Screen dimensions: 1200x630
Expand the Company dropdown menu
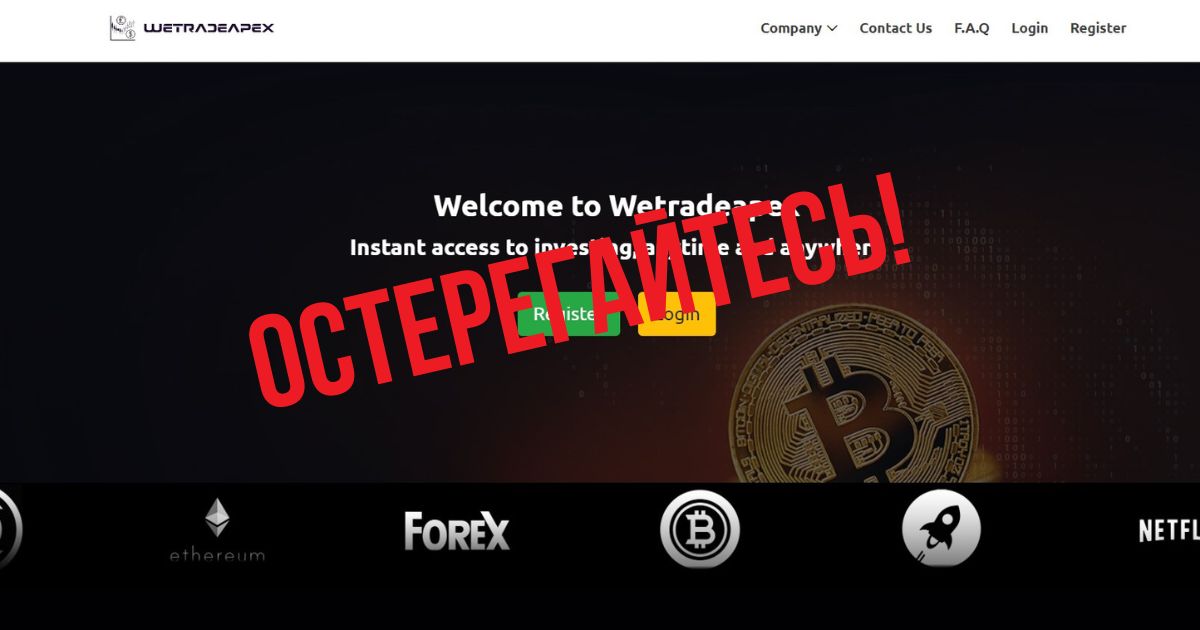(798, 28)
